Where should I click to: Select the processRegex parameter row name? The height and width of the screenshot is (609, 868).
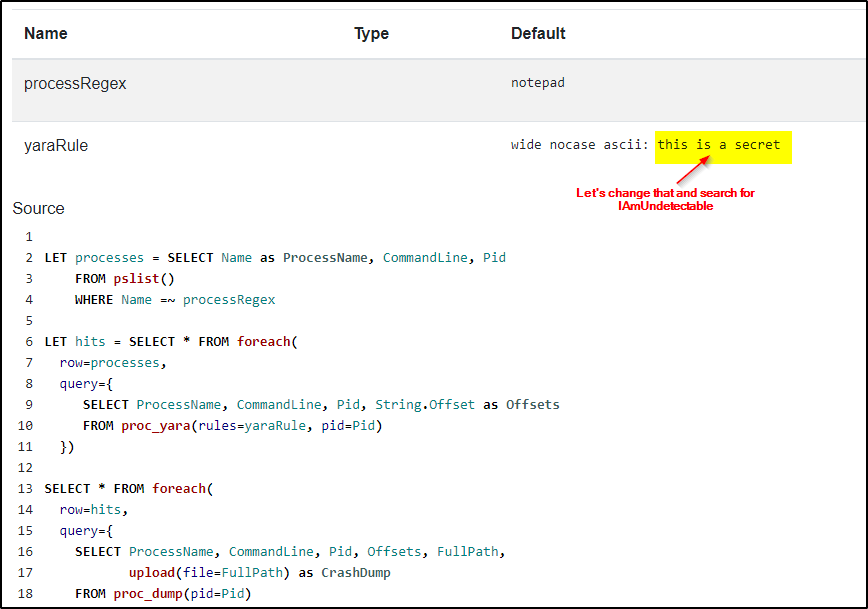(75, 84)
